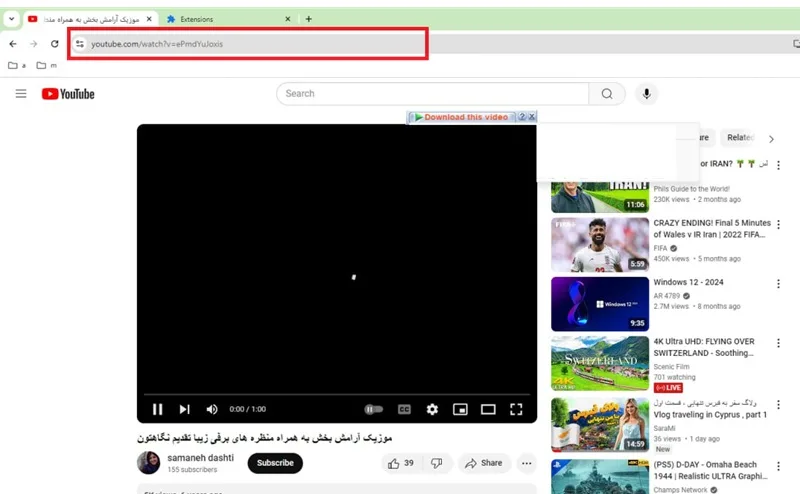Like the video with thumbs up
The height and width of the screenshot is (494, 800).
point(401,463)
